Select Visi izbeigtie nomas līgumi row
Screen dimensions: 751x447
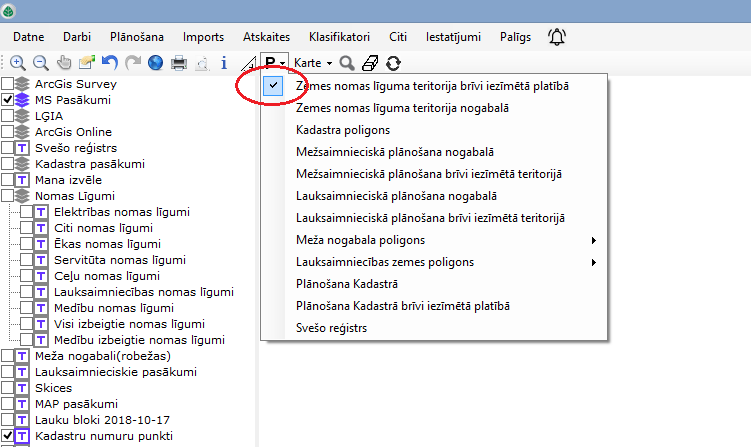pyautogui.click(x=129, y=324)
